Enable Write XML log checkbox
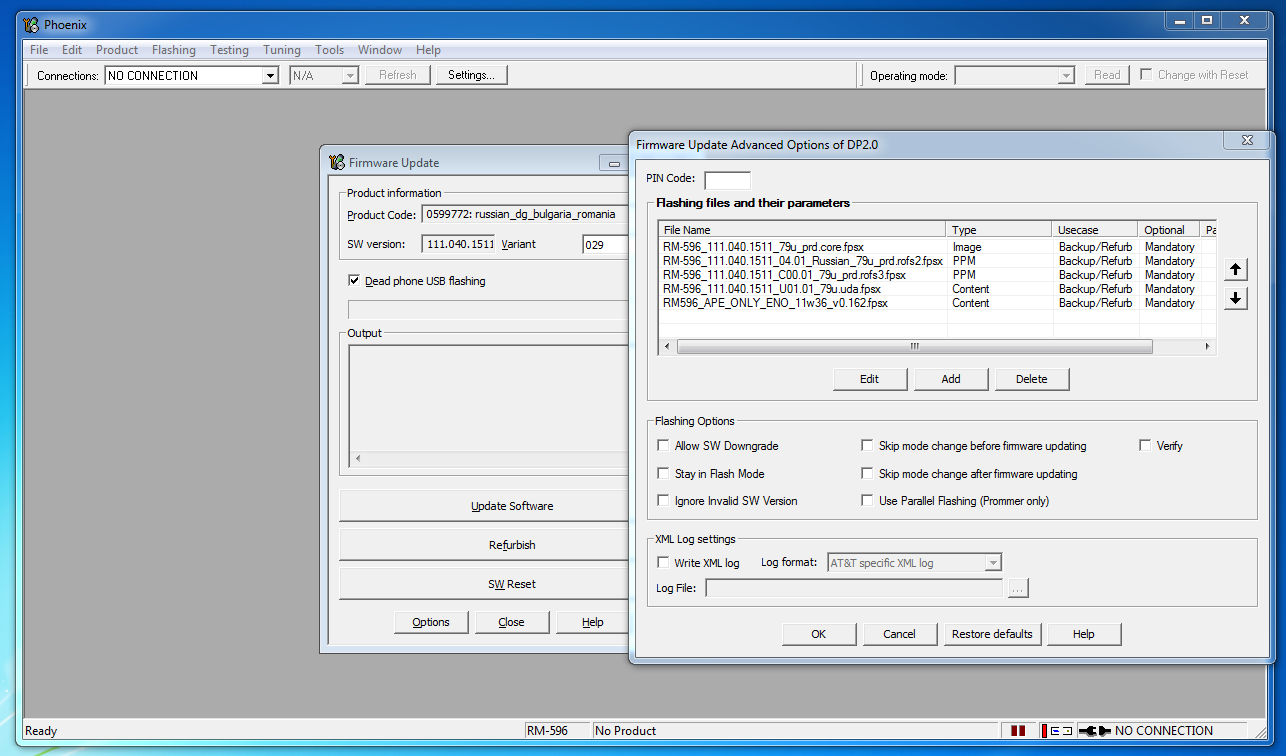The height and width of the screenshot is (756, 1286). [x=663, y=563]
